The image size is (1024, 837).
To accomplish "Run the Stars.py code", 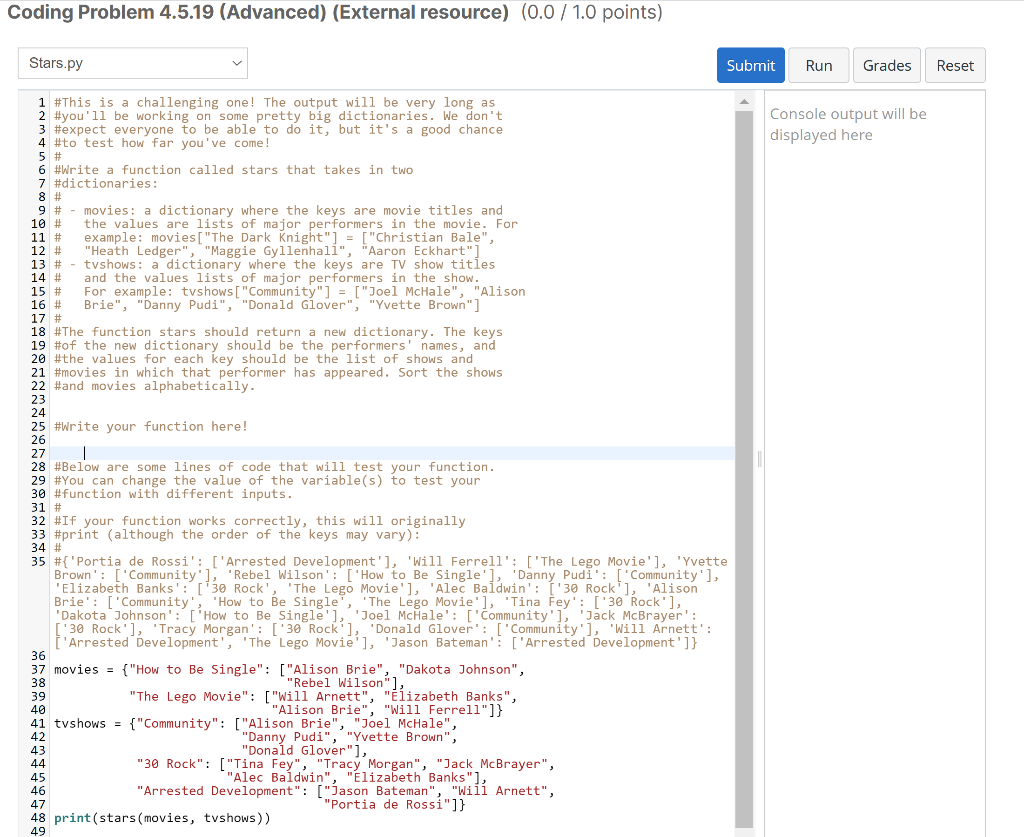I will pos(818,63).
